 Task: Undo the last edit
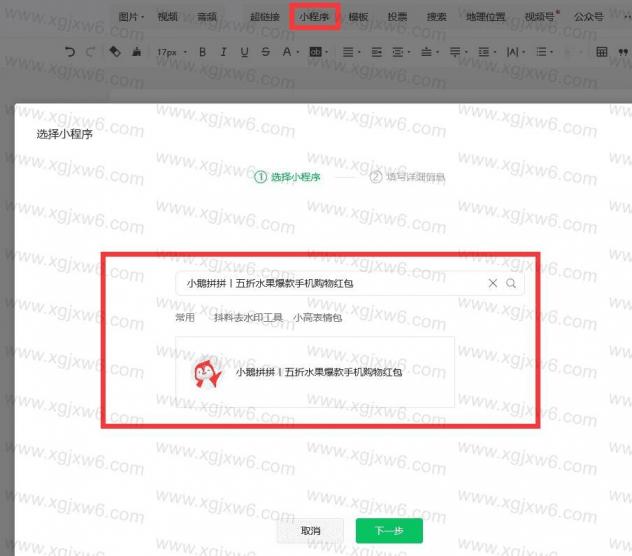70,52
